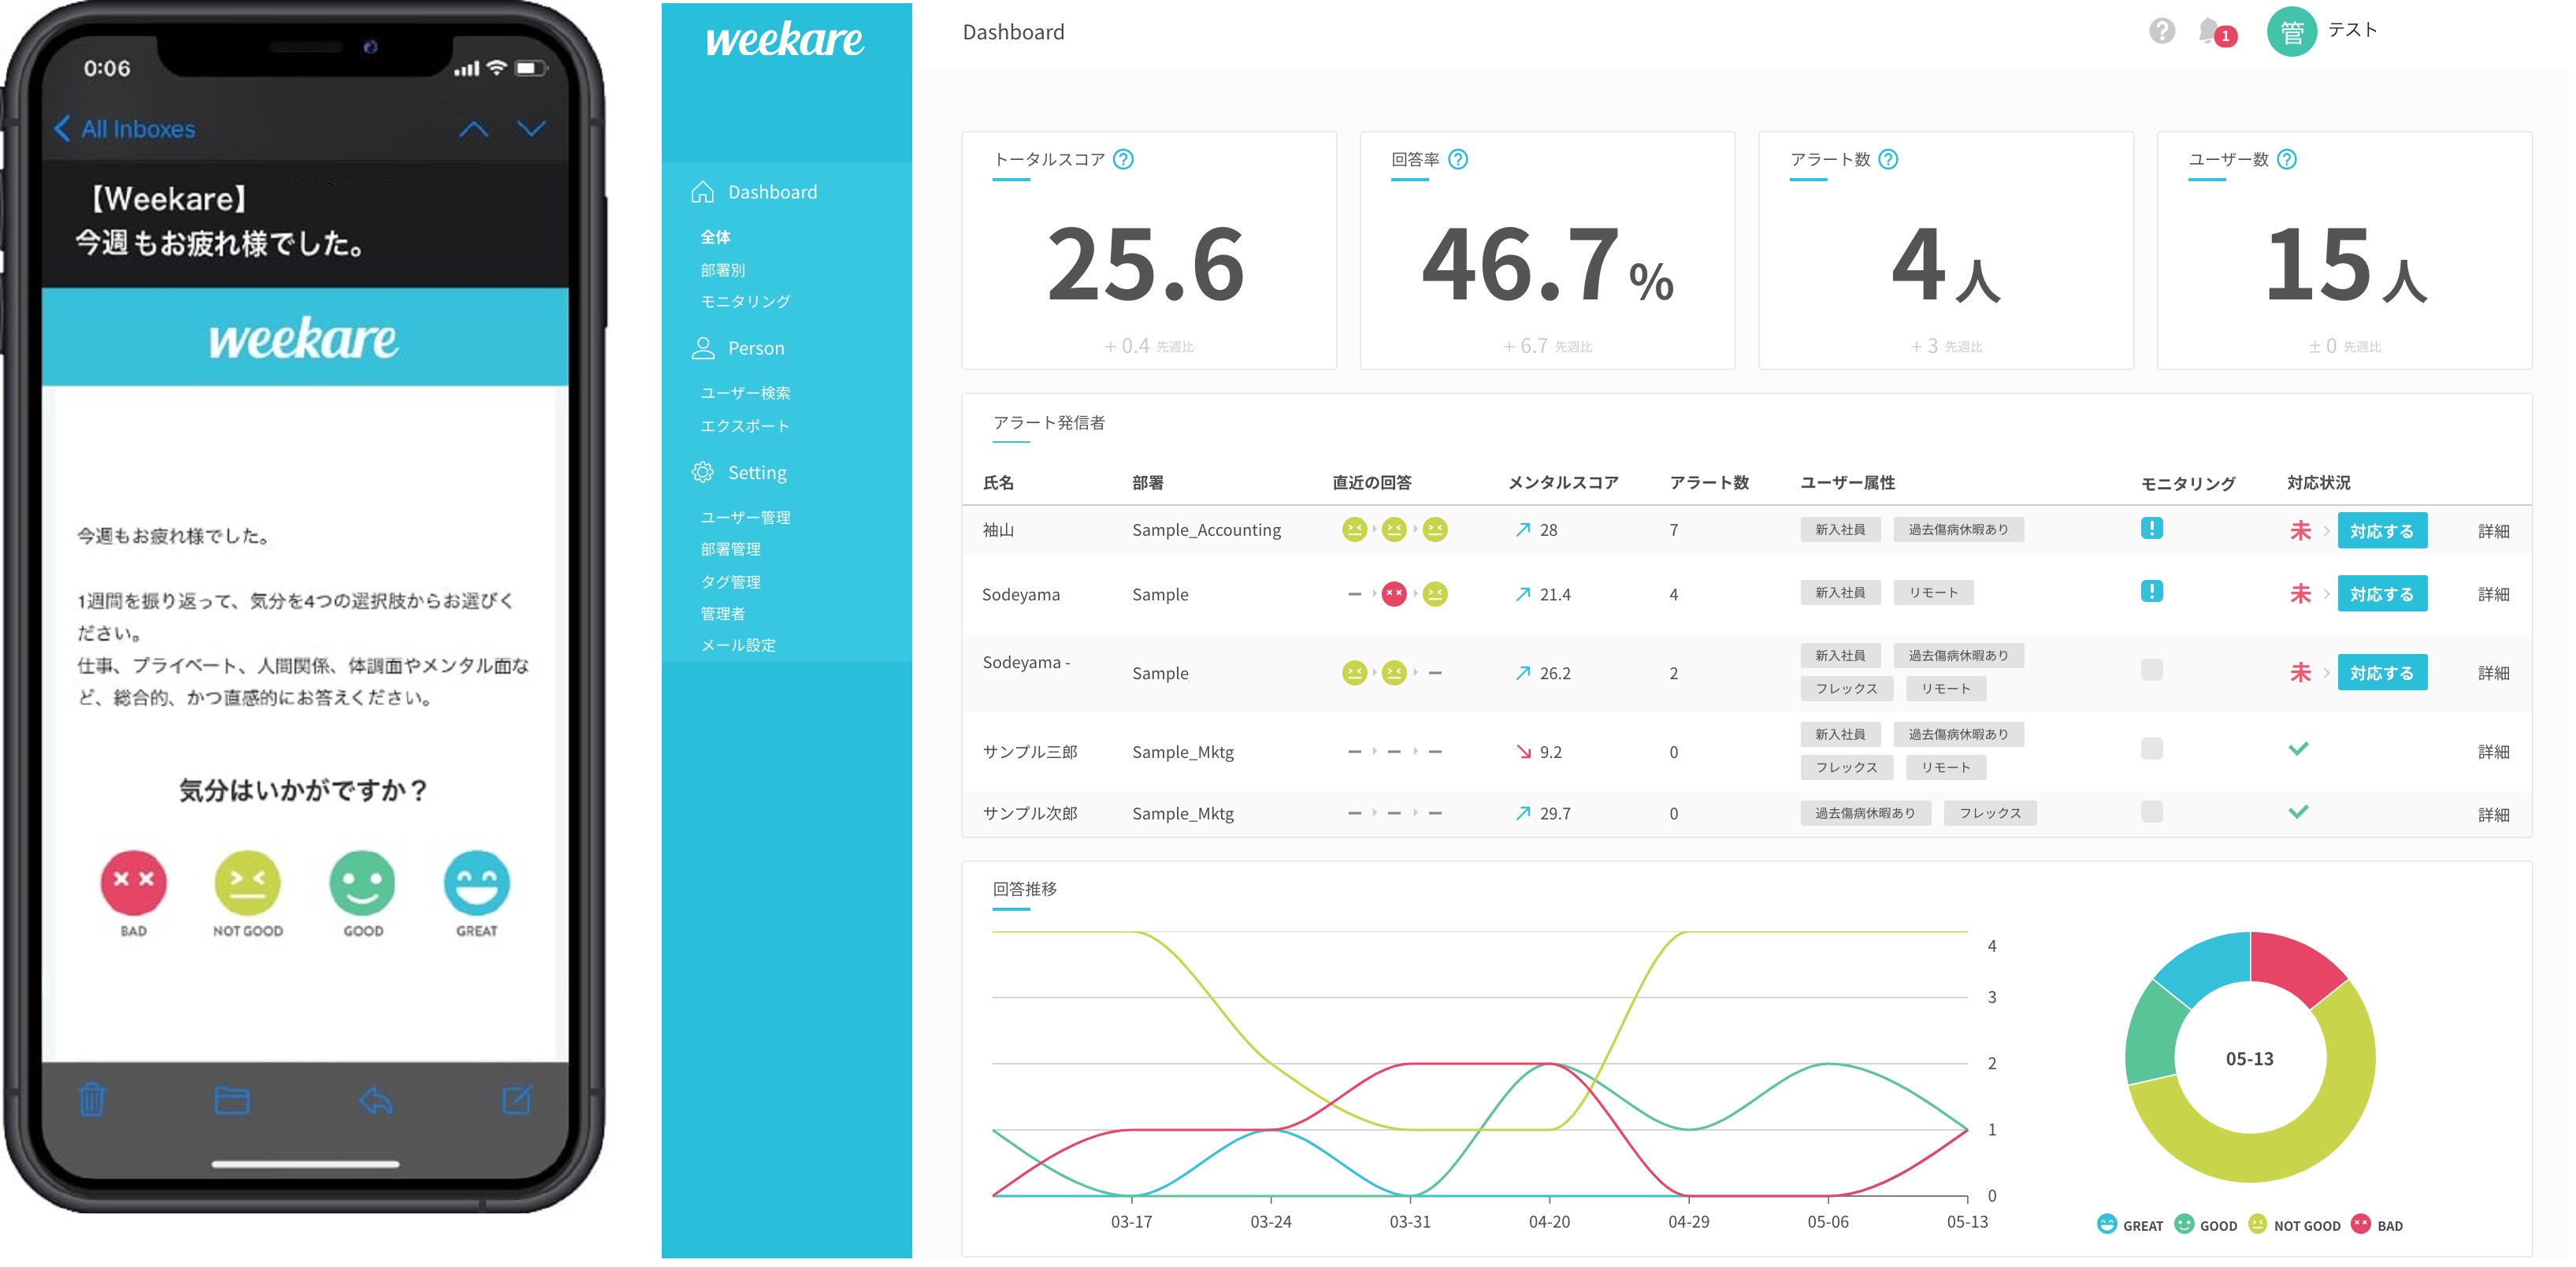This screenshot has width=2576, height=1267.
Task: Click the 05-13 marker on the chart axis
Action: 1967,1222
